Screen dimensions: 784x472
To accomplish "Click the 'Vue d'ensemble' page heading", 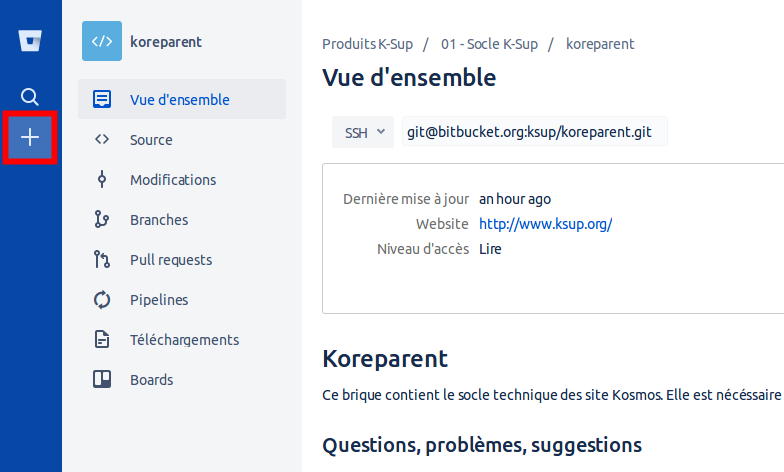I will (x=409, y=78).
